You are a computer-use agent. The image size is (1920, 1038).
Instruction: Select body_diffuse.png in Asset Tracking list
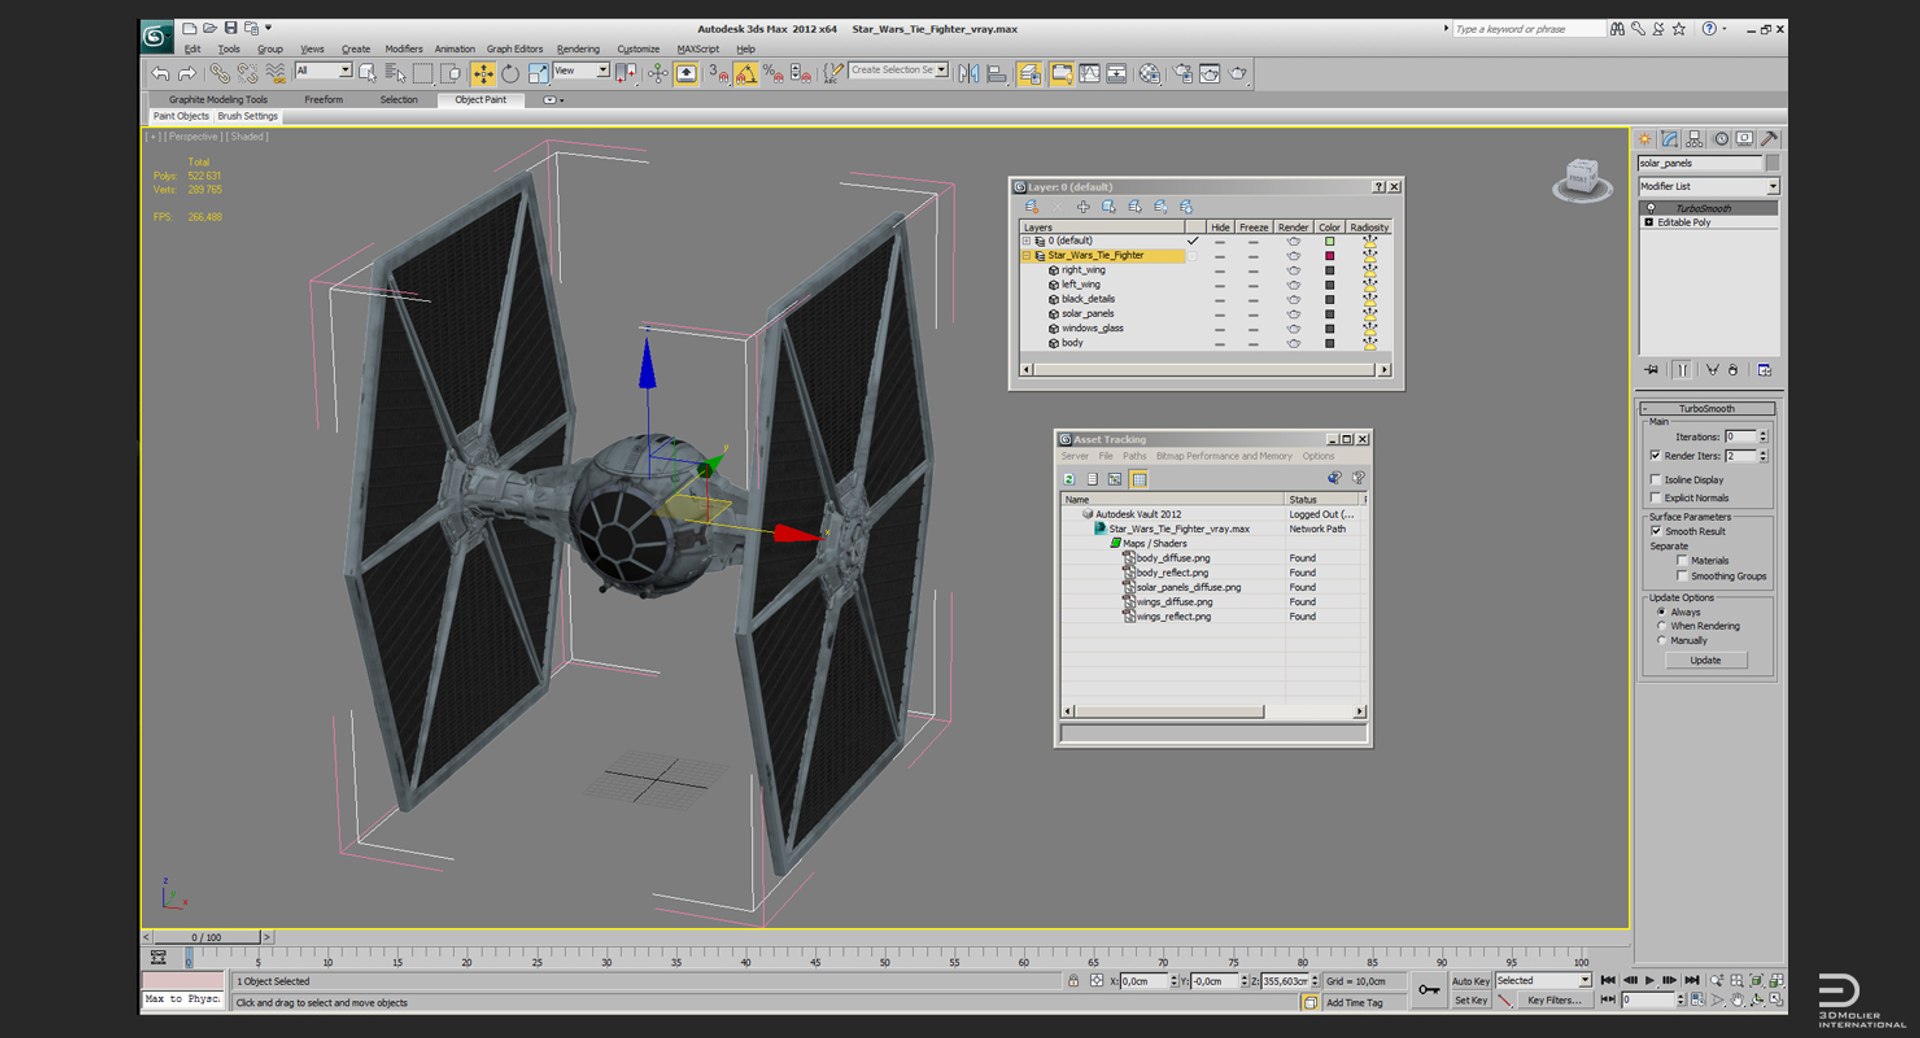tap(1173, 558)
